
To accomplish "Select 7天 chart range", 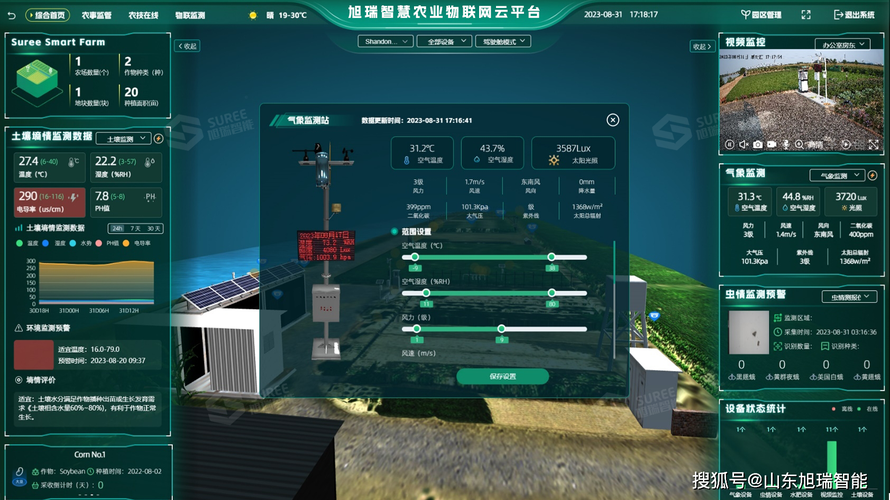I will point(135,228).
